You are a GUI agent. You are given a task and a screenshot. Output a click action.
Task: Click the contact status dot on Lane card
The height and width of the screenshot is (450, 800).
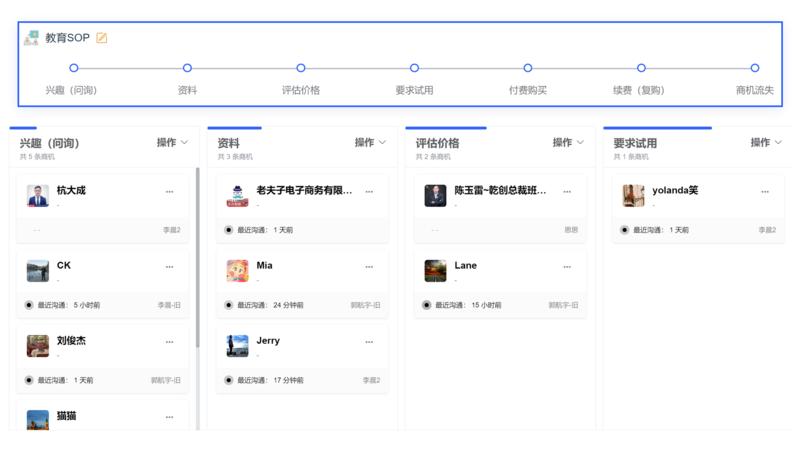click(x=427, y=305)
